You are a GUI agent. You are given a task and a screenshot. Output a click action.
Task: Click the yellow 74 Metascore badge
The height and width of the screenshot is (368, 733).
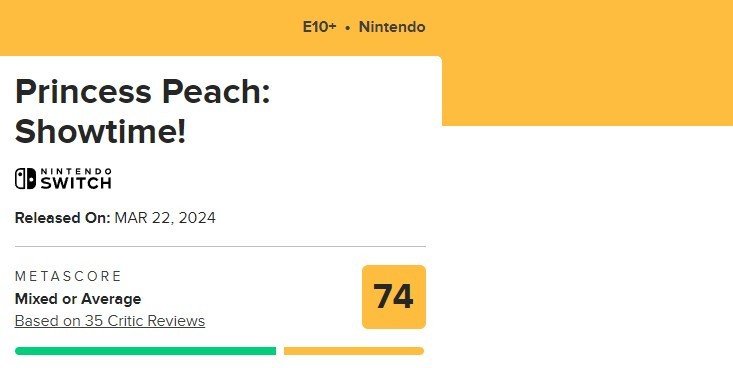point(394,297)
